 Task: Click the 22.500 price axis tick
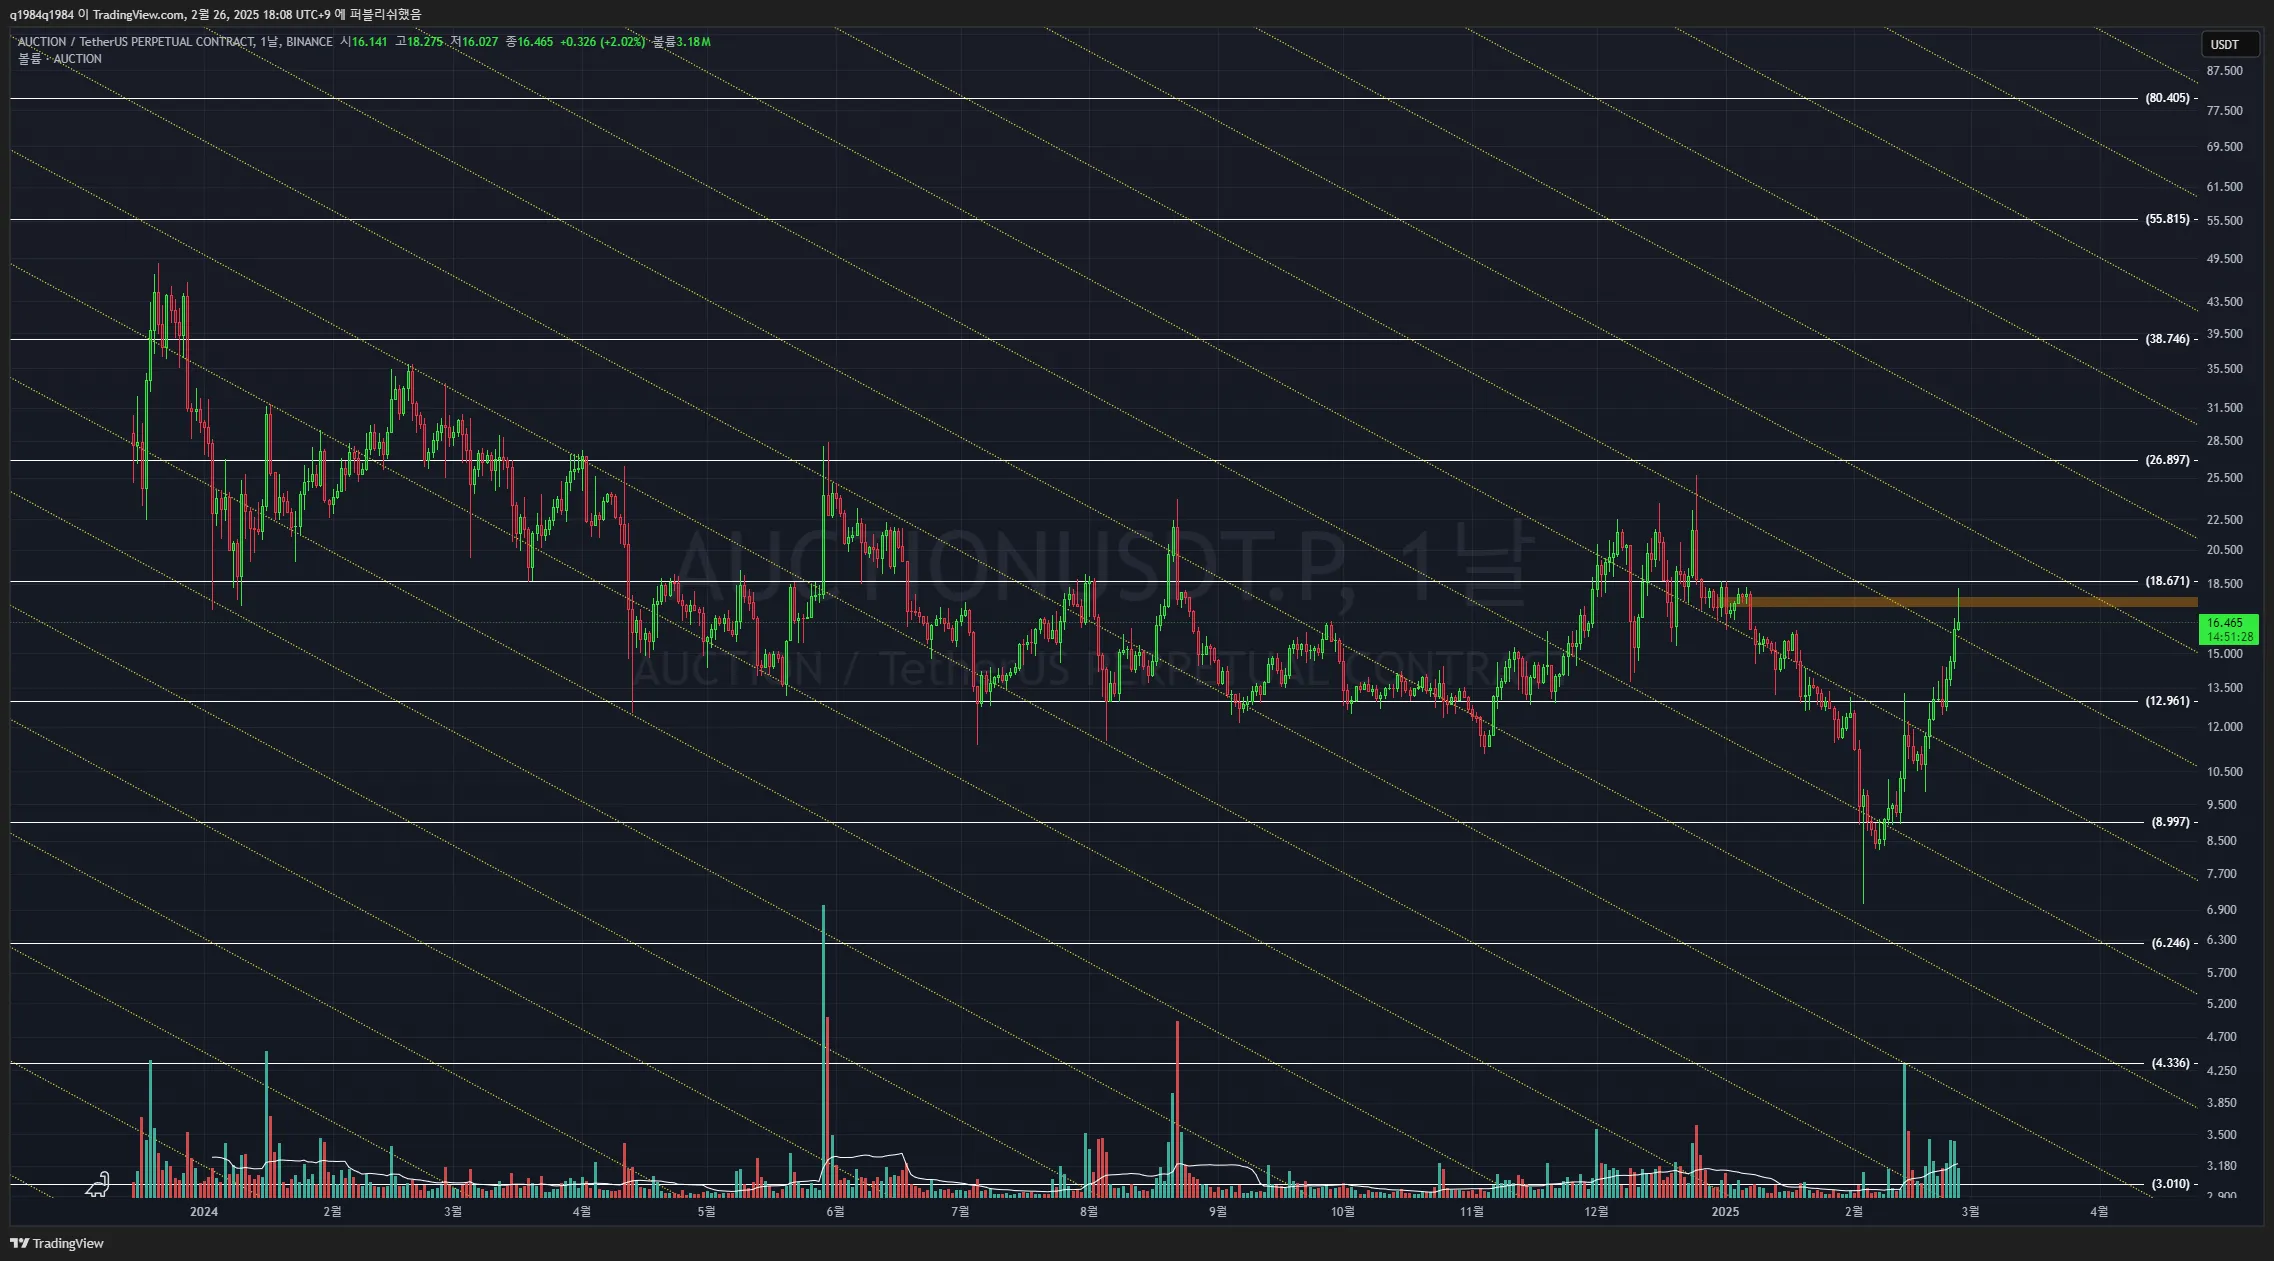pyautogui.click(x=2225, y=520)
